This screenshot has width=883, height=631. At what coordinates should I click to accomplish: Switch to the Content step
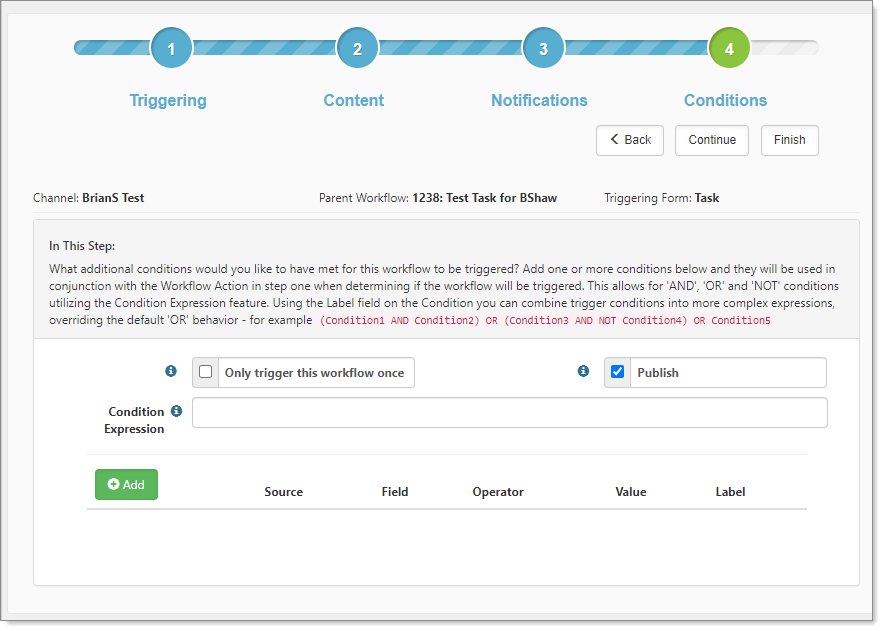(353, 100)
